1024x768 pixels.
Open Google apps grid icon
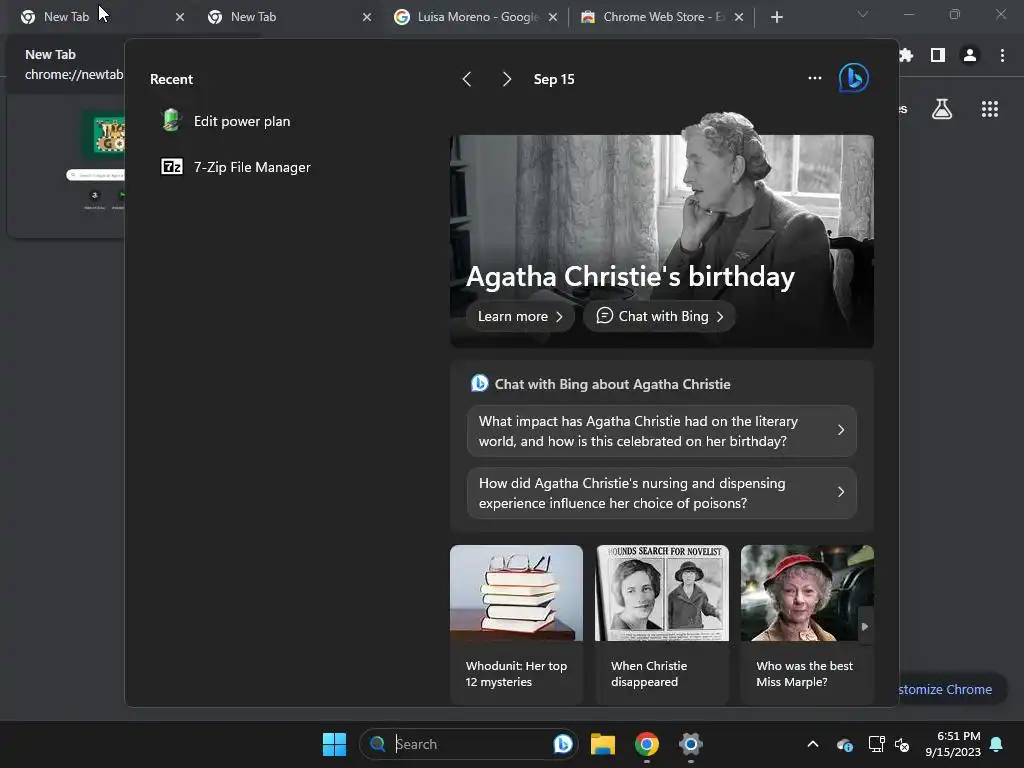point(990,109)
